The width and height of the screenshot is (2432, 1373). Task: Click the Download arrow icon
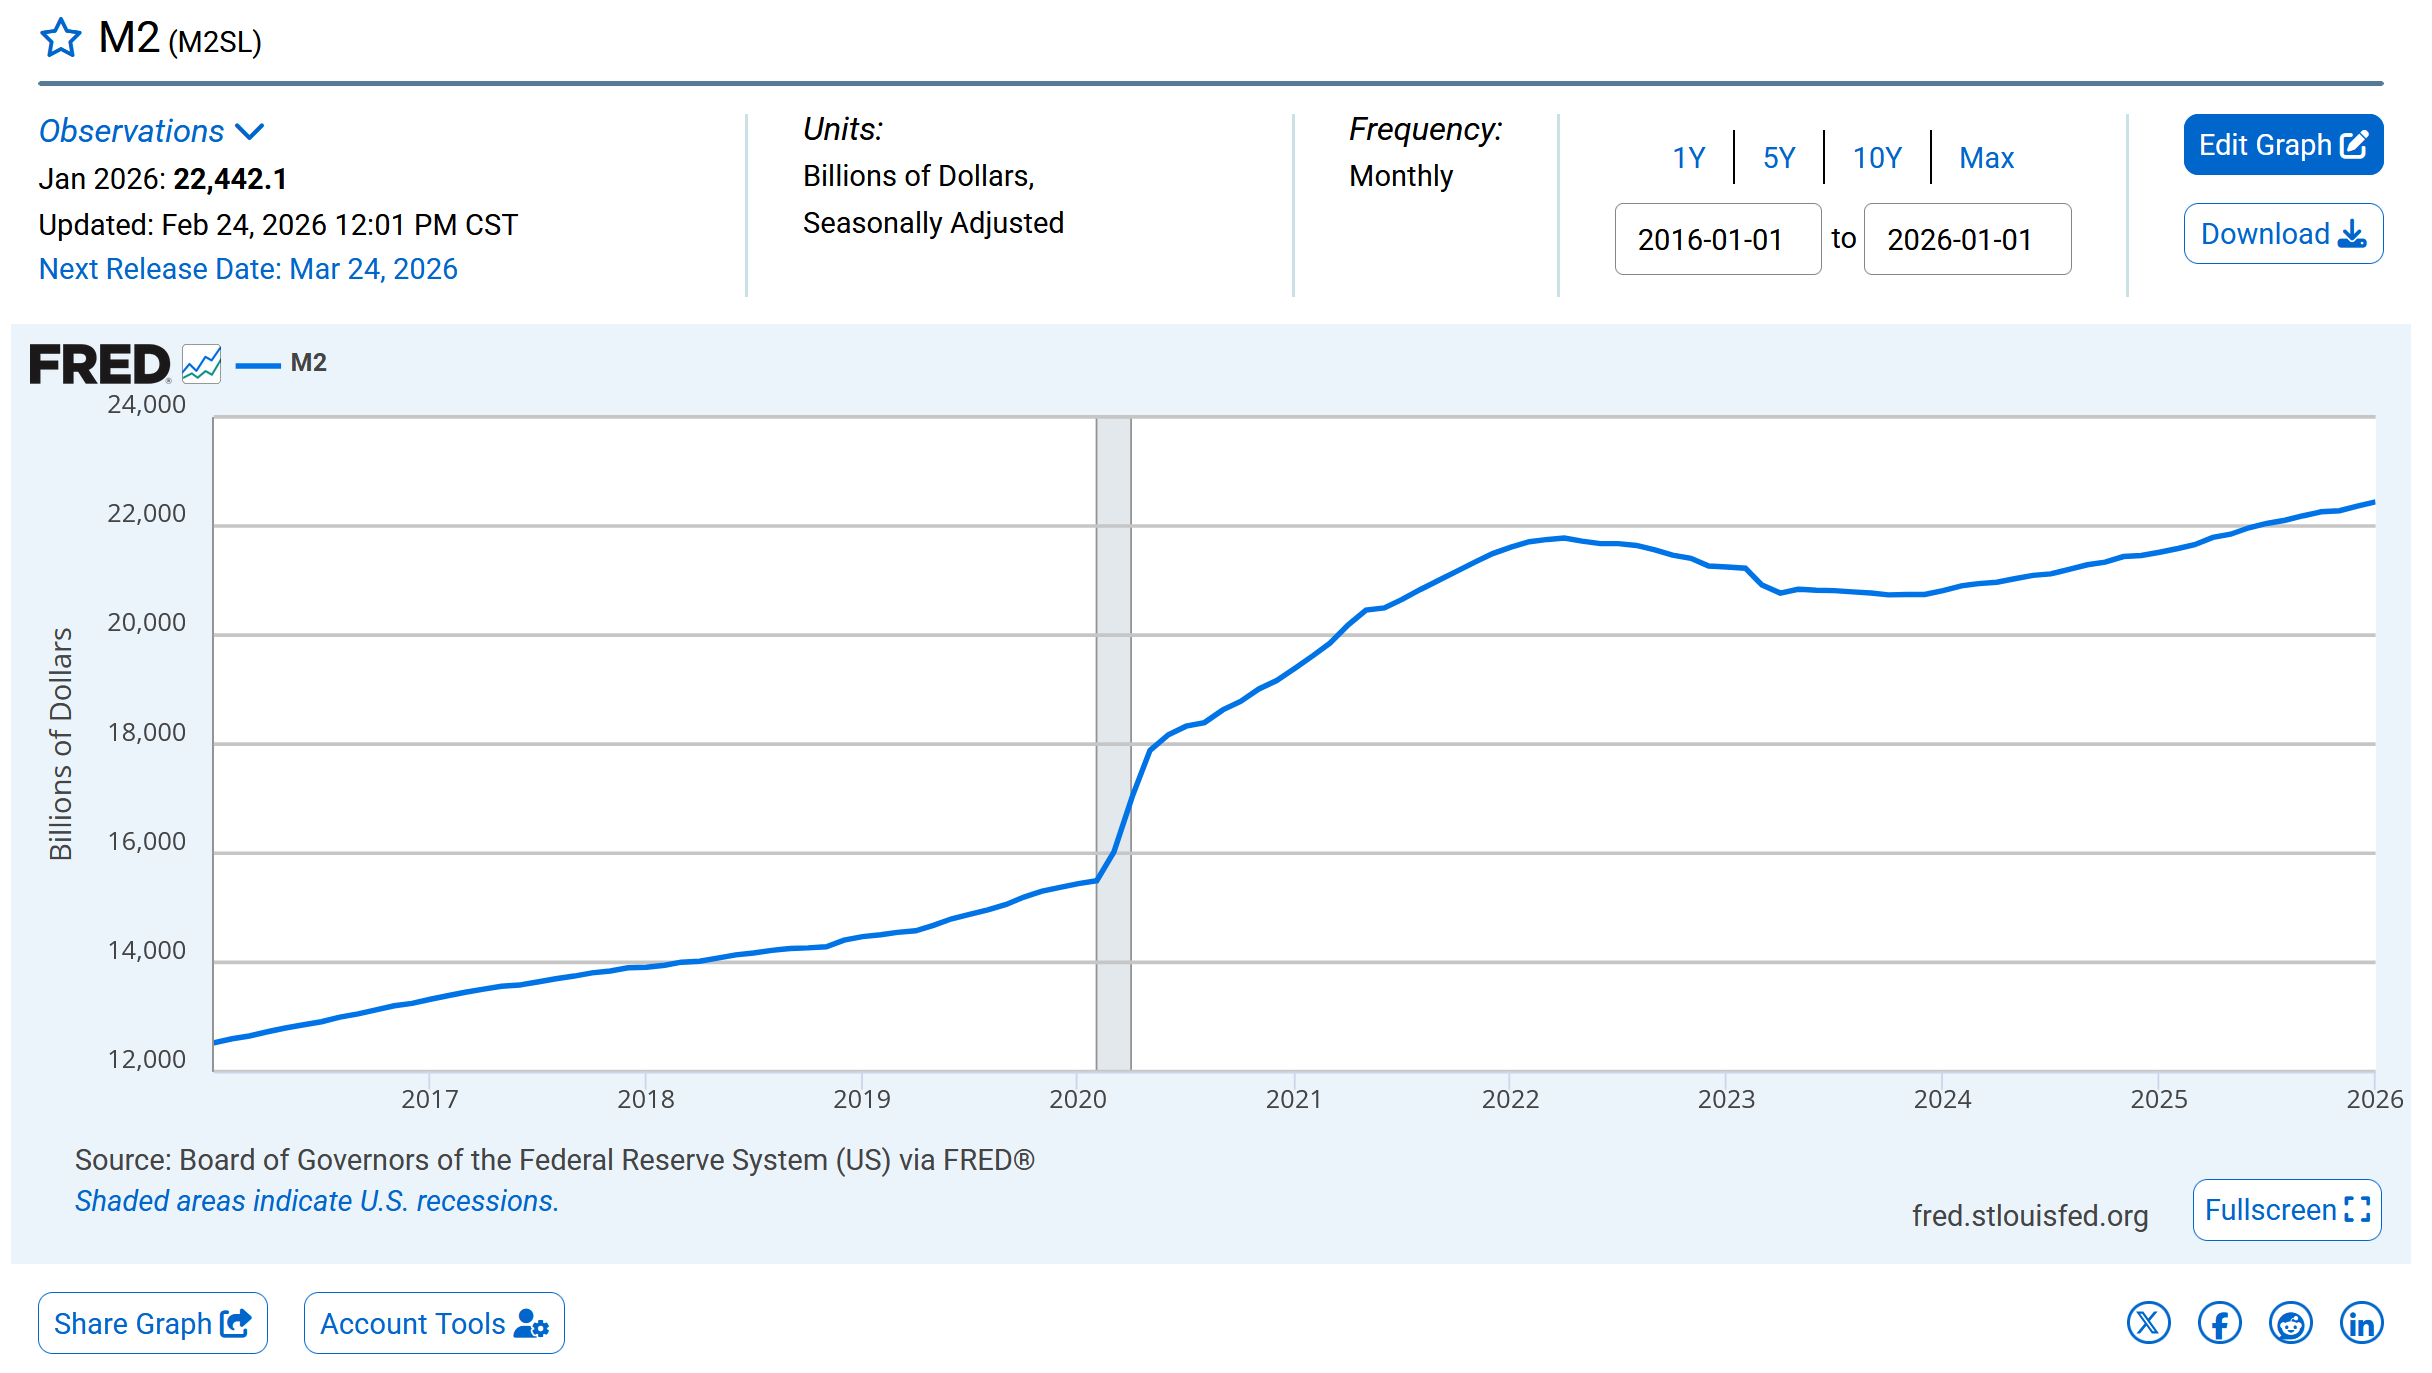(2352, 234)
